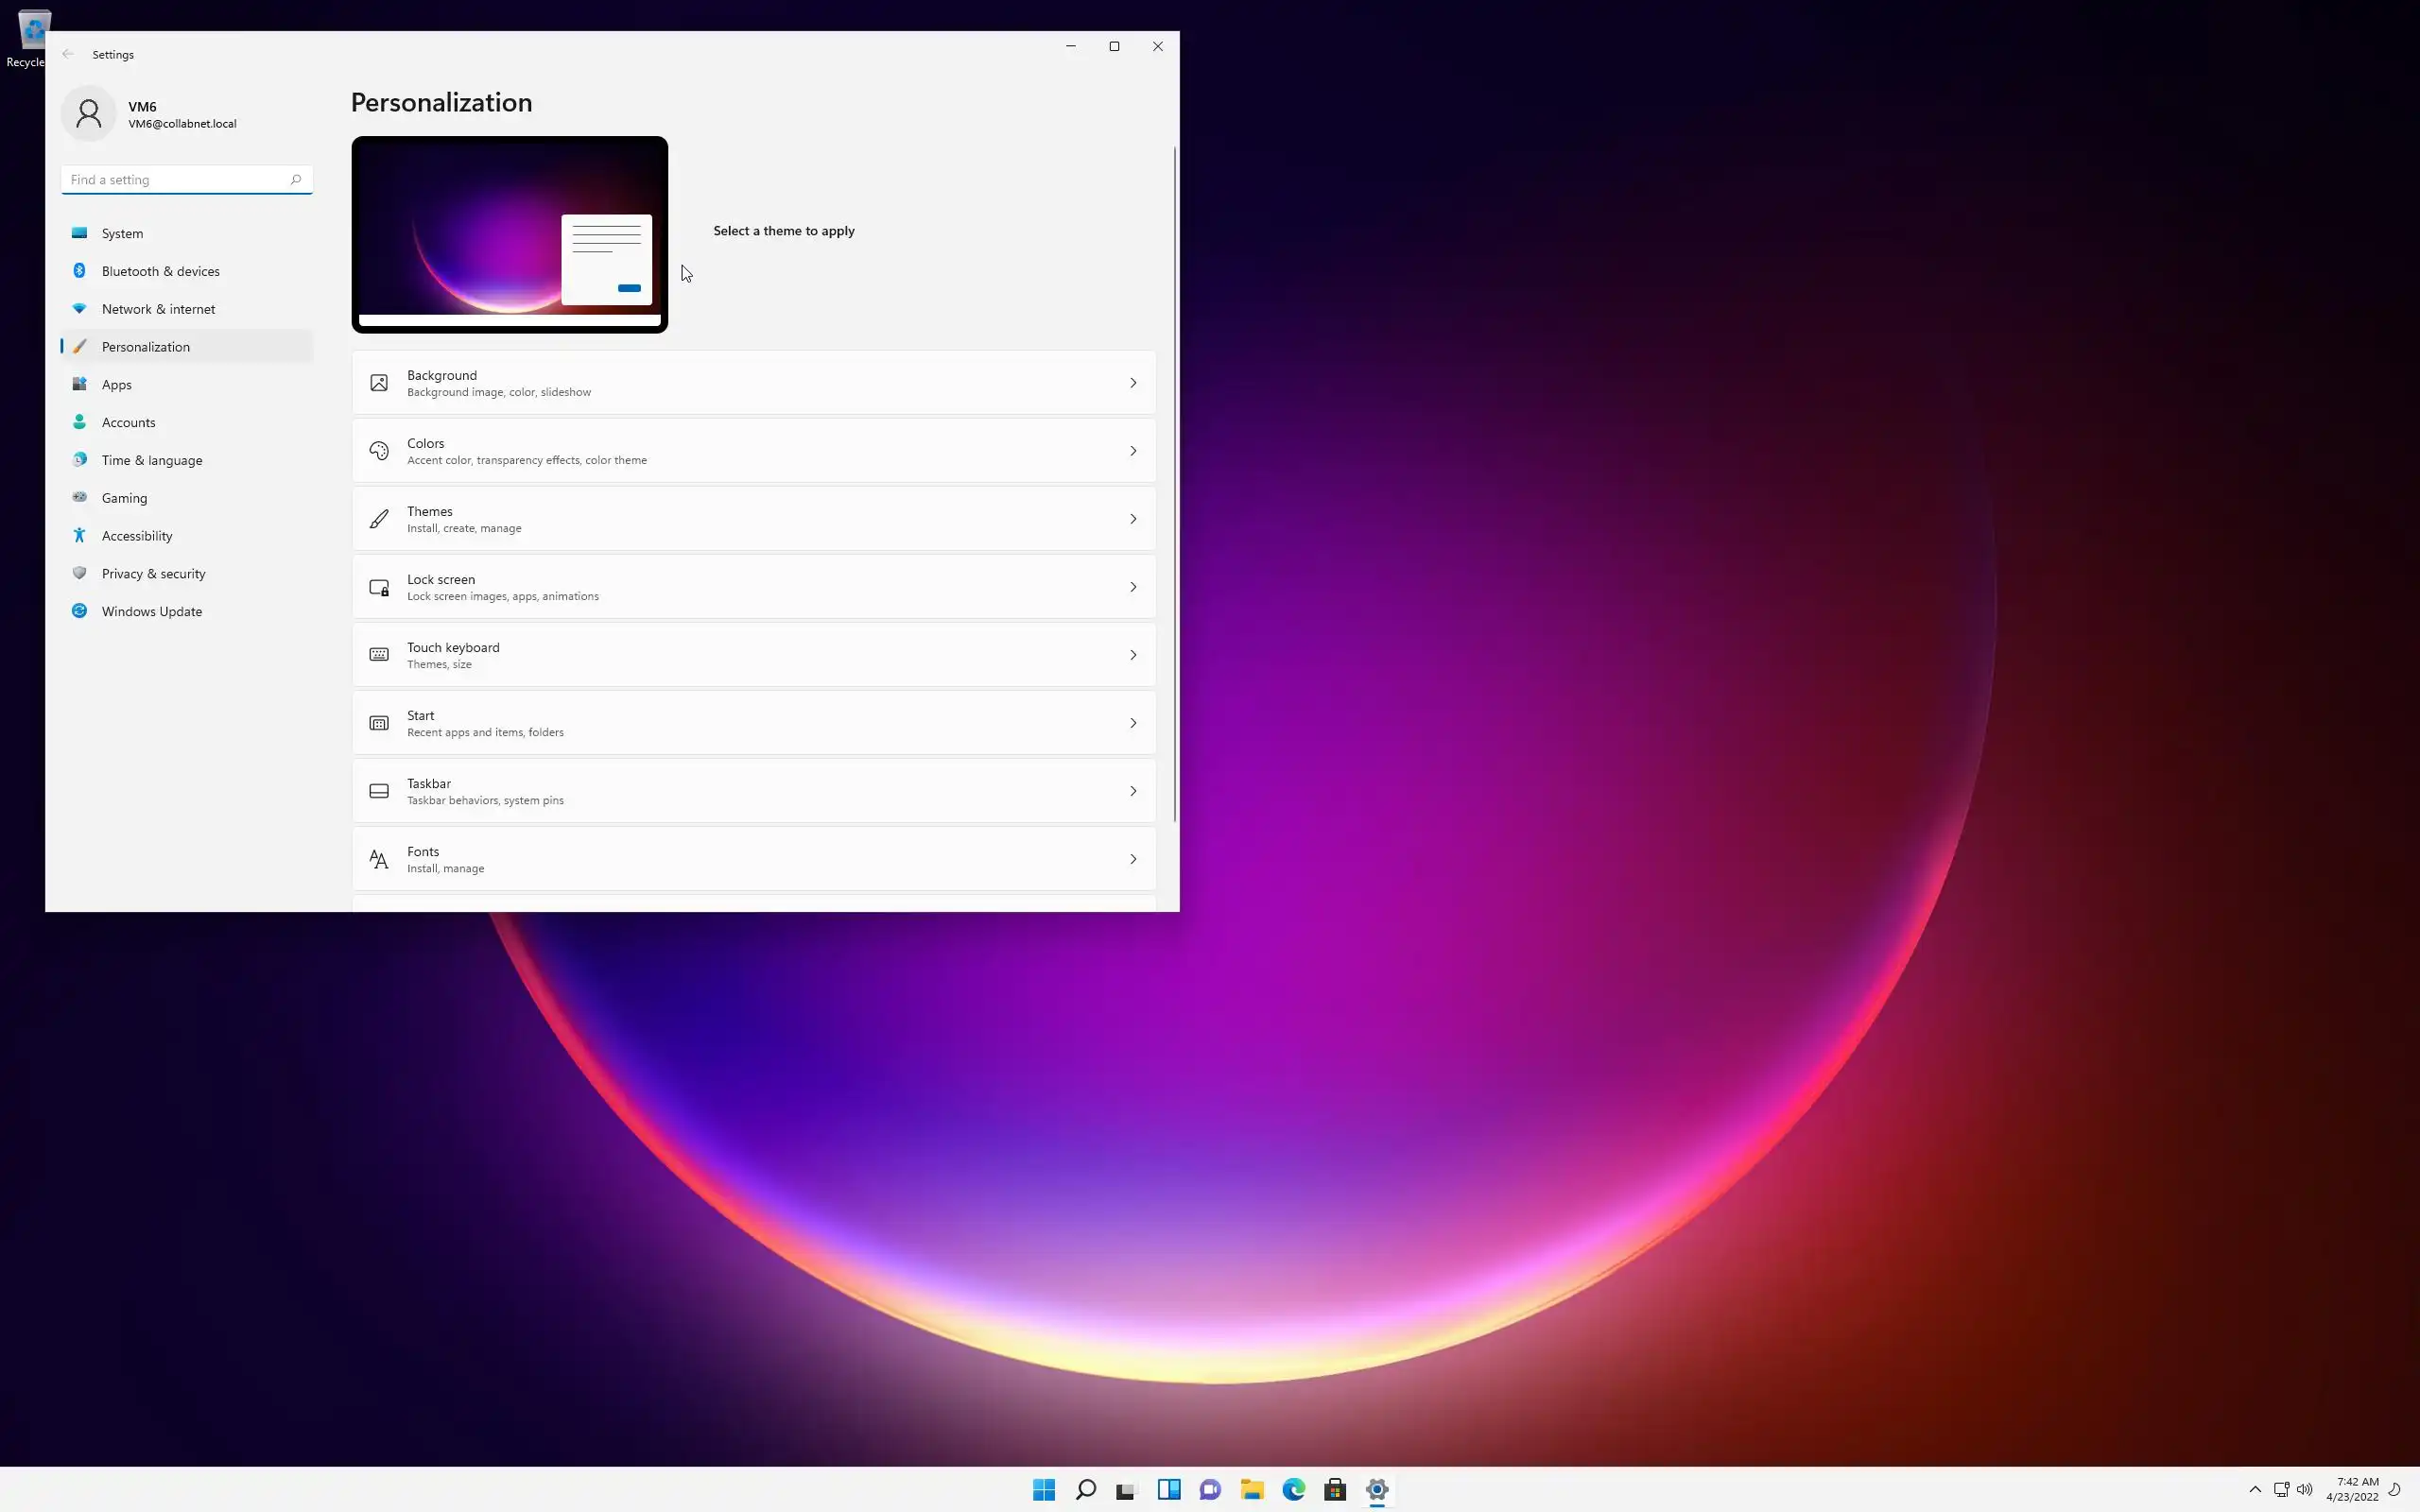Click the desktop theme preview thumbnail
The height and width of the screenshot is (1512, 2420).
tap(509, 234)
